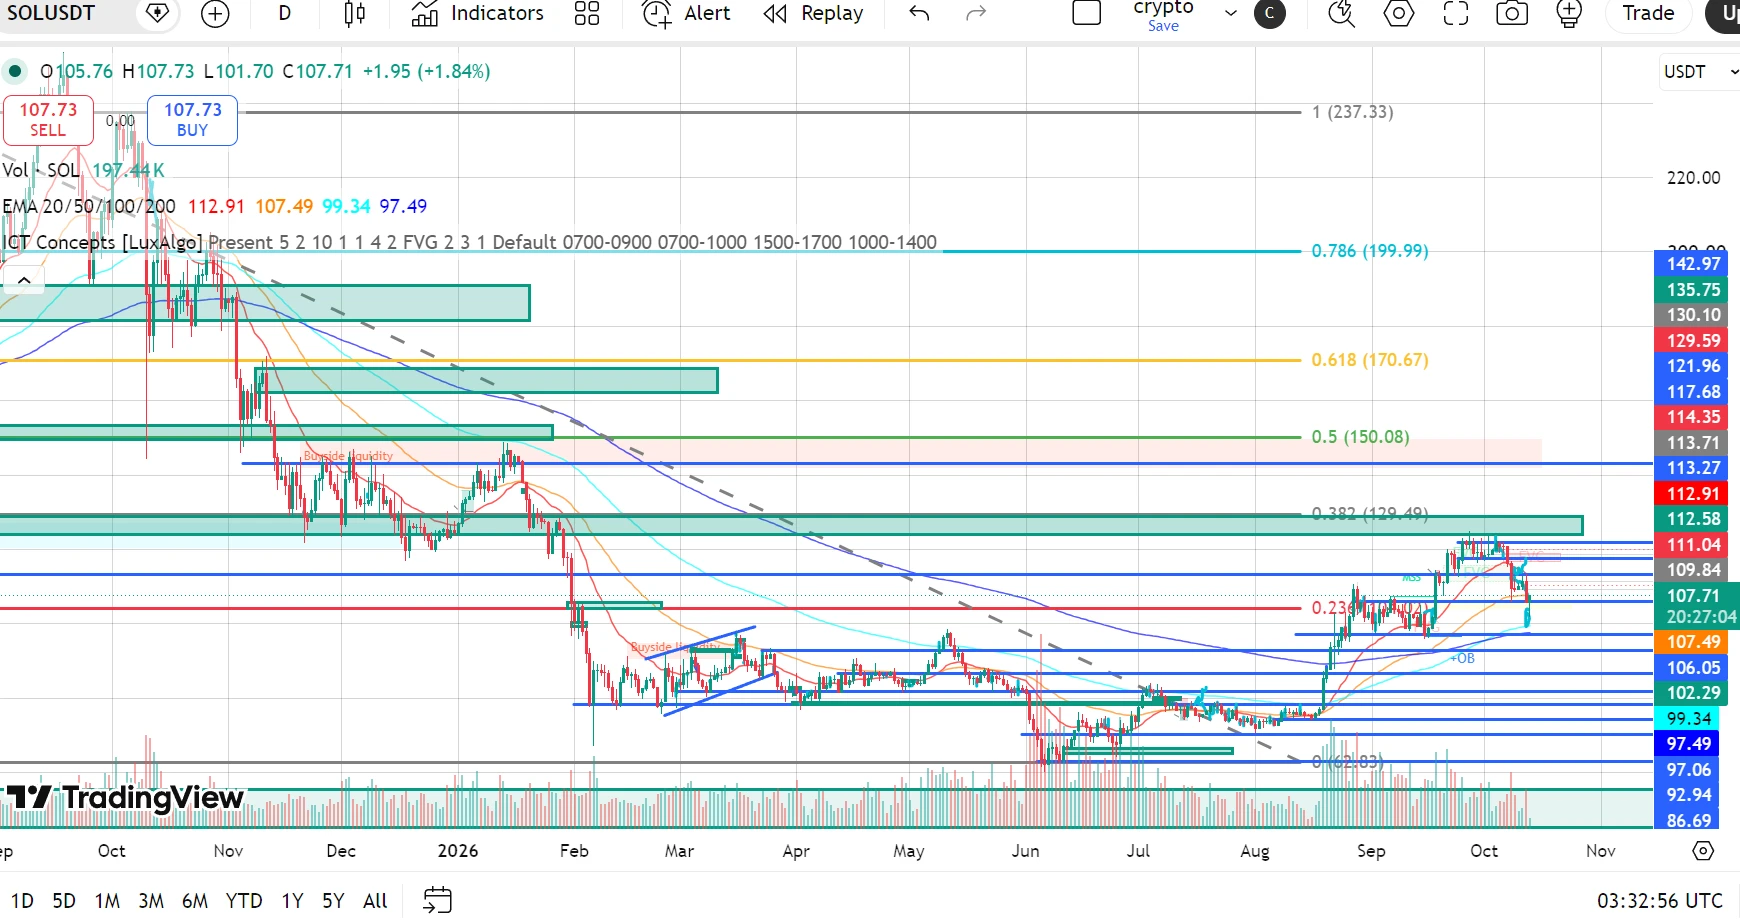Open the SOLUSDT symbol search
The width and height of the screenshot is (1740, 921).
pyautogui.click(x=50, y=13)
